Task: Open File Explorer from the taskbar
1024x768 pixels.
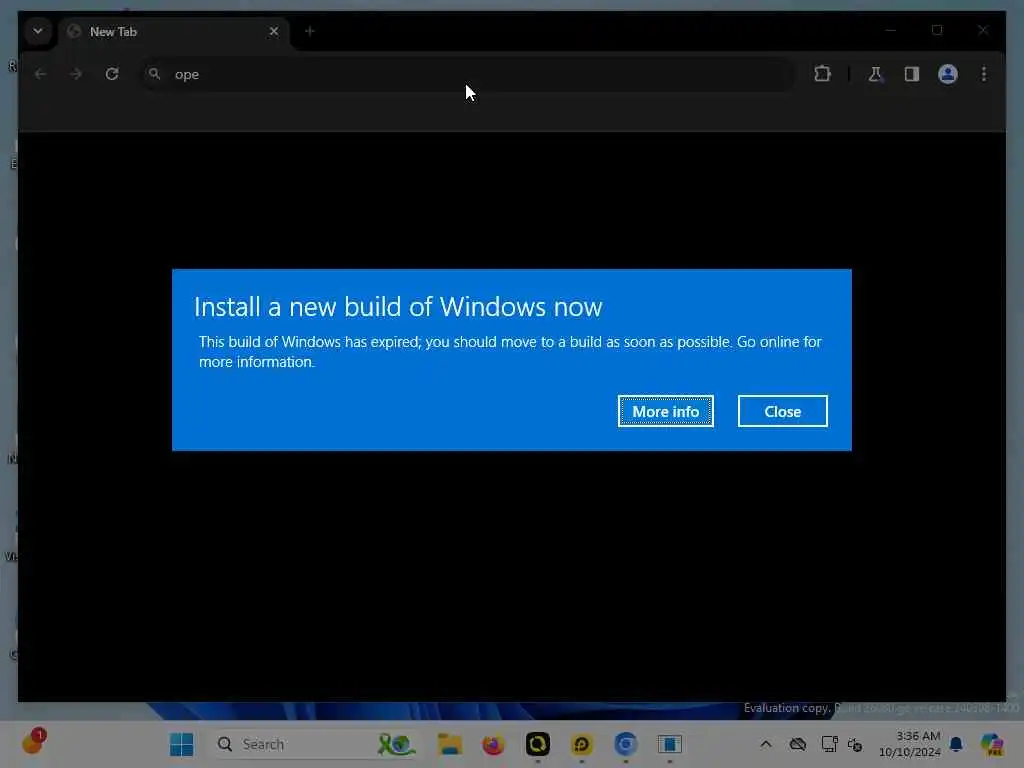Action: pyautogui.click(x=449, y=744)
